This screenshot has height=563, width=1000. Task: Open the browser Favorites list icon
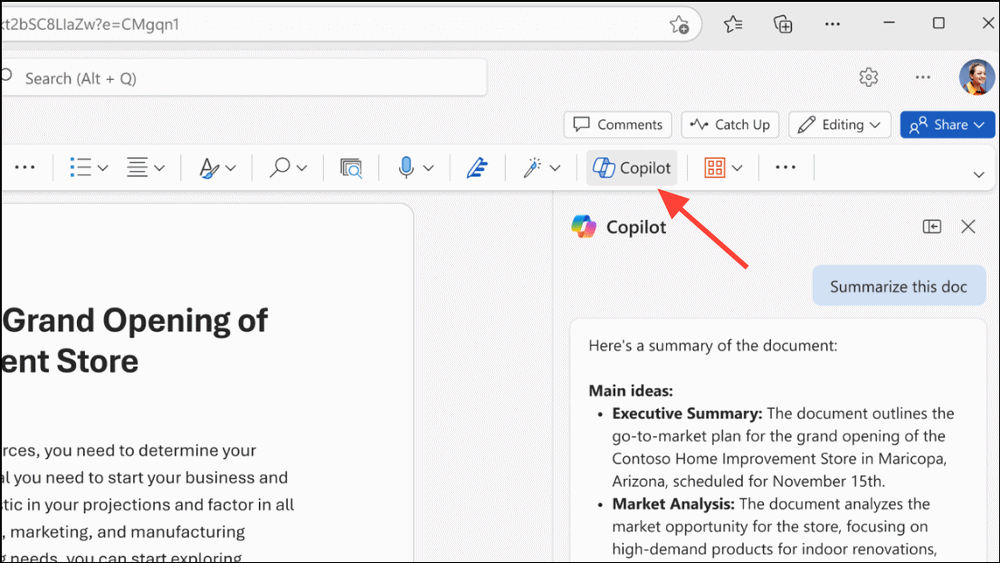click(x=733, y=24)
